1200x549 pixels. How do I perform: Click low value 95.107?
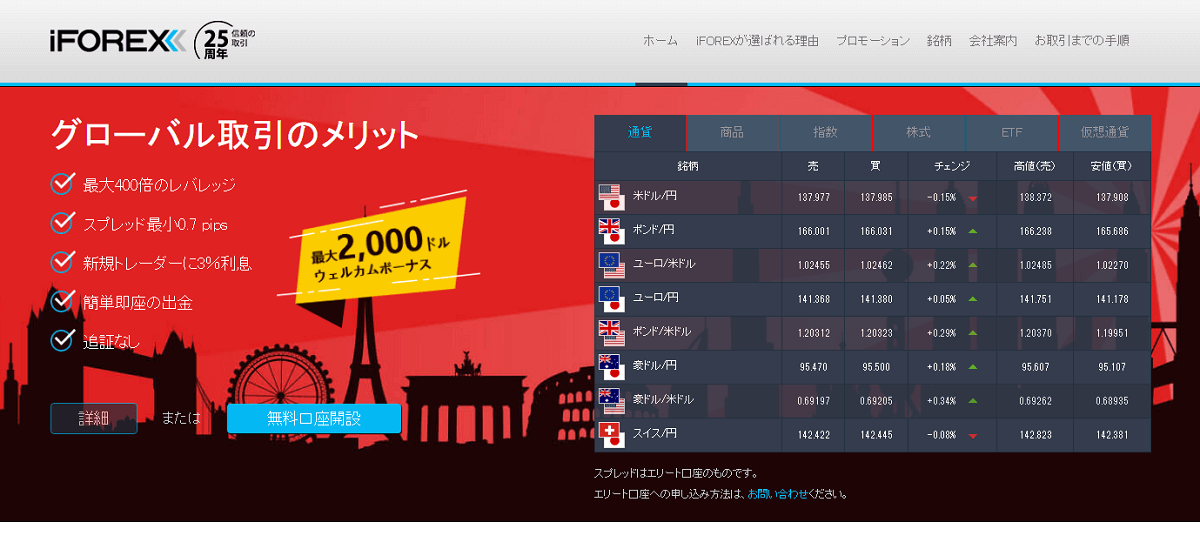pos(1112,368)
